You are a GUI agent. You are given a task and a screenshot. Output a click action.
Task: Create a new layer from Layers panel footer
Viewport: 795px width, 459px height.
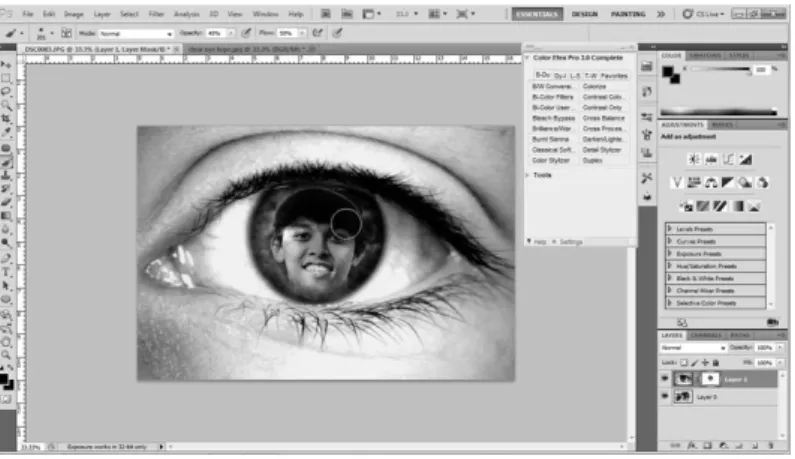[x=755, y=446]
